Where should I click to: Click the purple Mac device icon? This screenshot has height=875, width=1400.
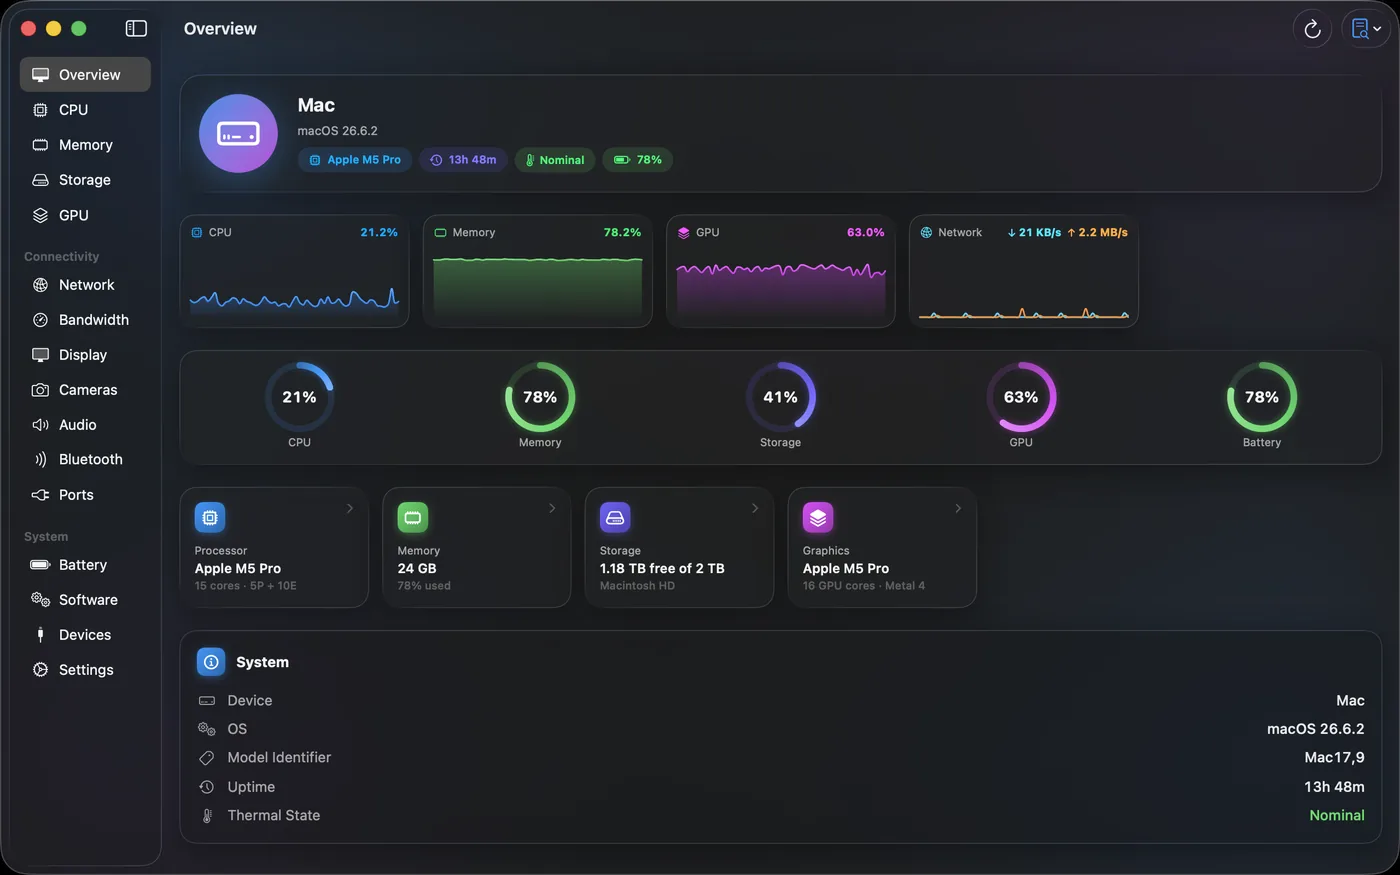tap(238, 133)
